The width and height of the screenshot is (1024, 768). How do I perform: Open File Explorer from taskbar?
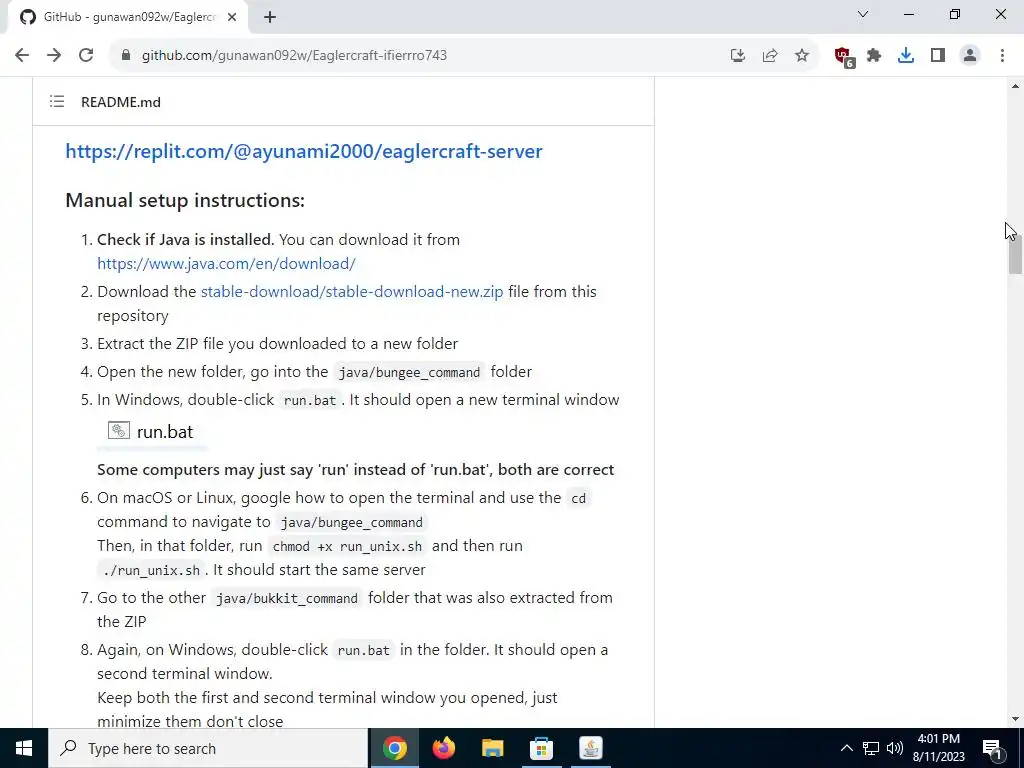coord(492,748)
